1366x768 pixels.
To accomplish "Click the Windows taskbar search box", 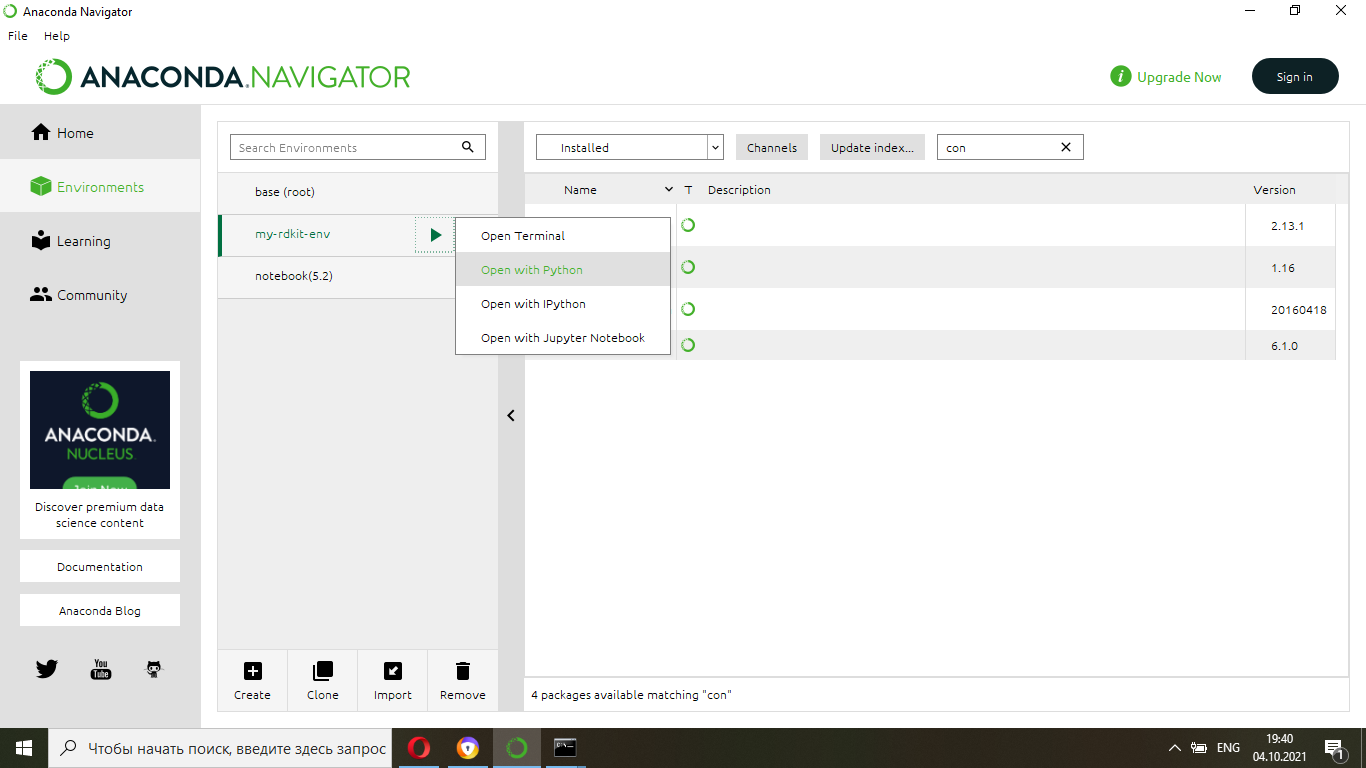I will tap(218, 748).
